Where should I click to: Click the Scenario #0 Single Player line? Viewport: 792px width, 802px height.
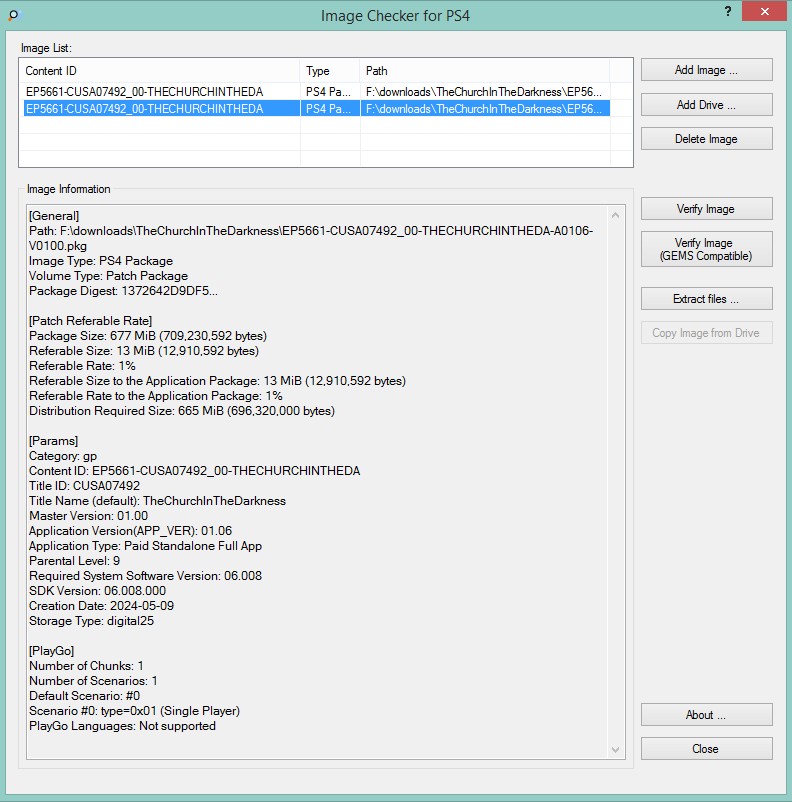pyautogui.click(x=135, y=711)
